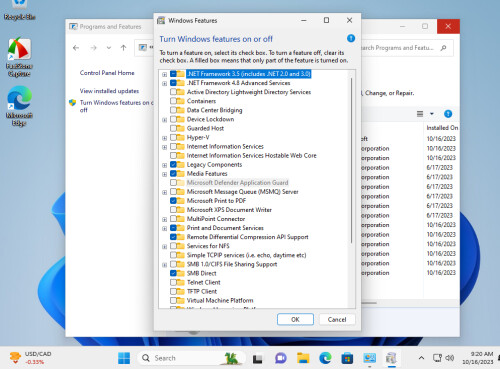Toggle the .NET Framework 3.5 checkbox
500x369 pixels.
tap(173, 74)
